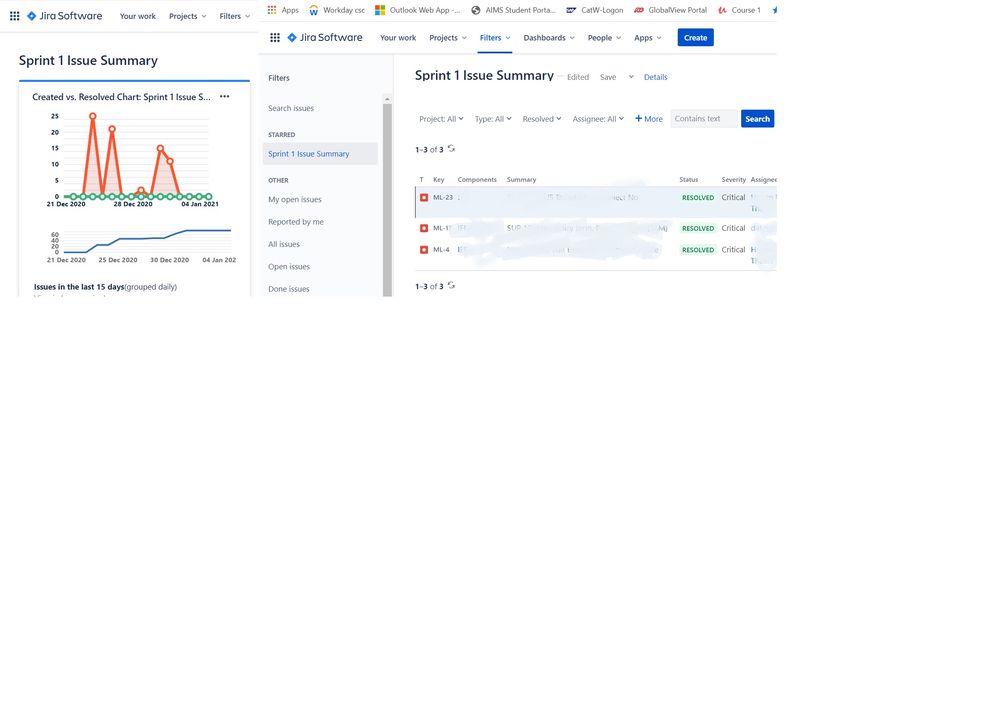Refresh results icon beside top 1-3 of 3
This screenshot has height=706, width=999.
[451, 148]
